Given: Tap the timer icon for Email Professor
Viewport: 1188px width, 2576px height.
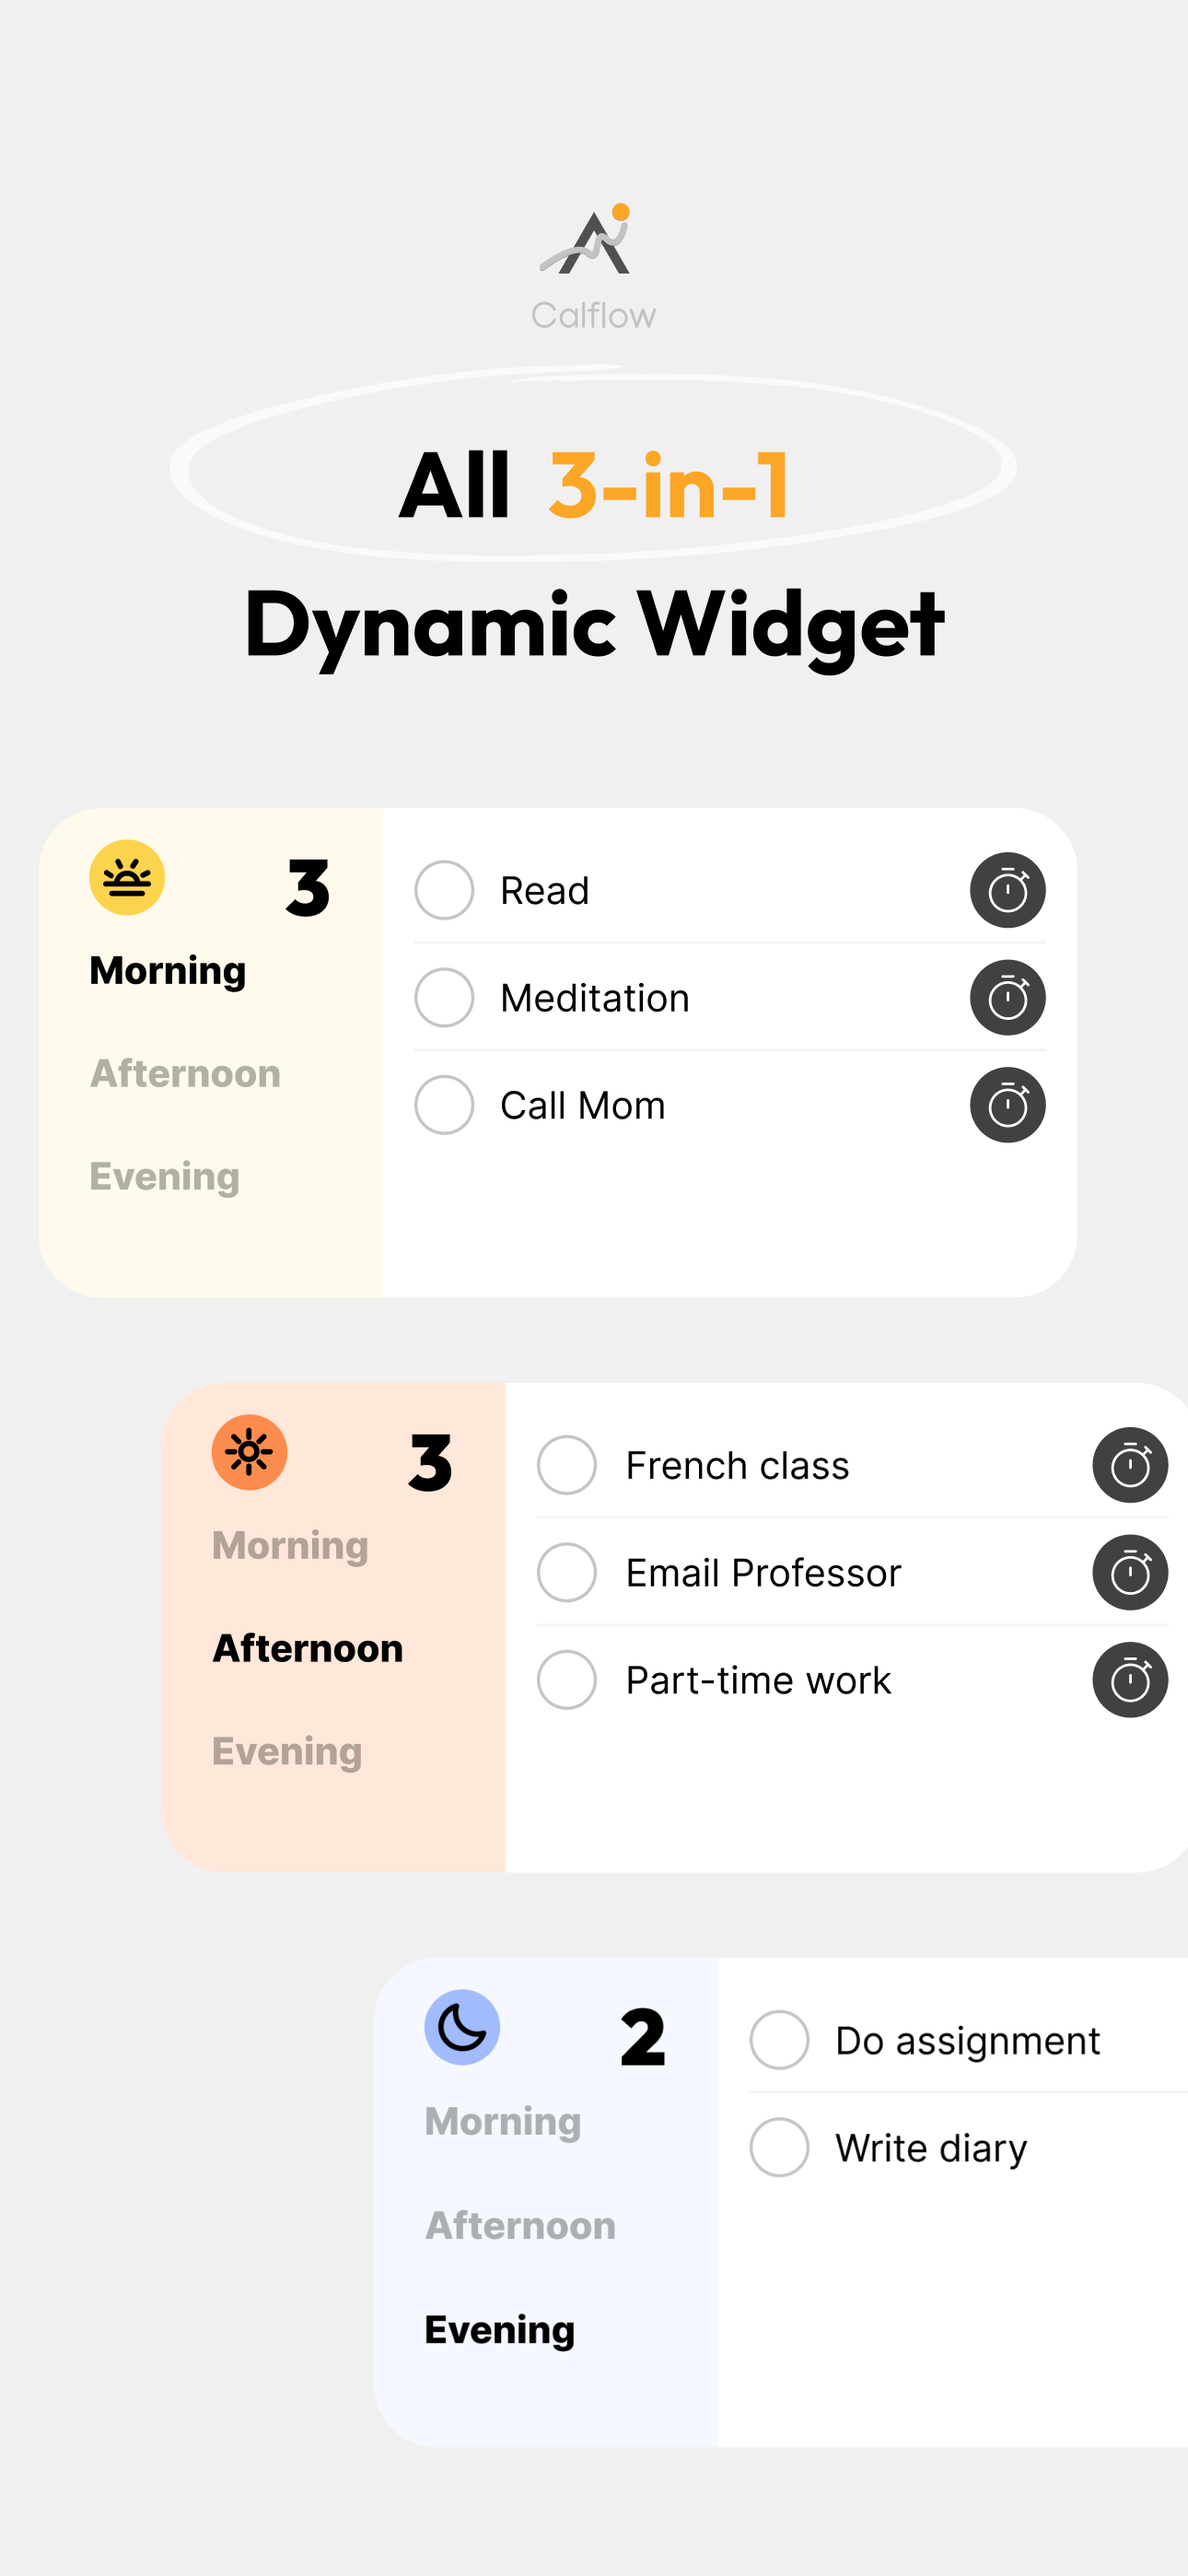Looking at the screenshot, I should click(x=1130, y=1572).
